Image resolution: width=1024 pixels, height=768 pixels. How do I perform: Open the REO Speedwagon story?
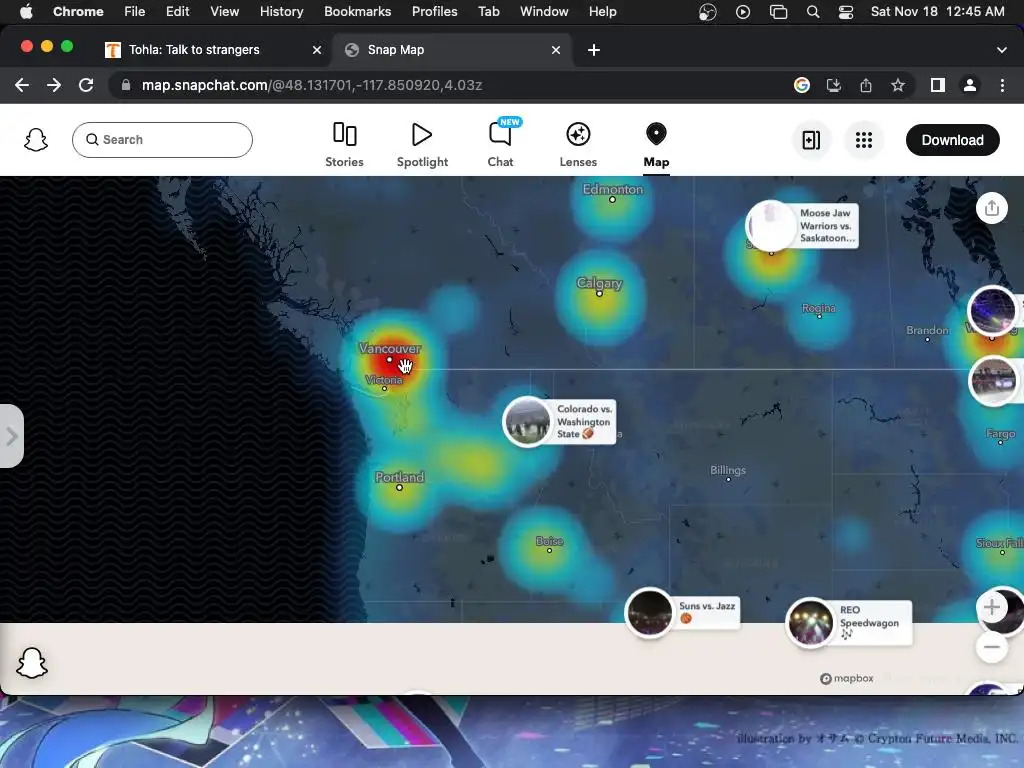point(849,623)
